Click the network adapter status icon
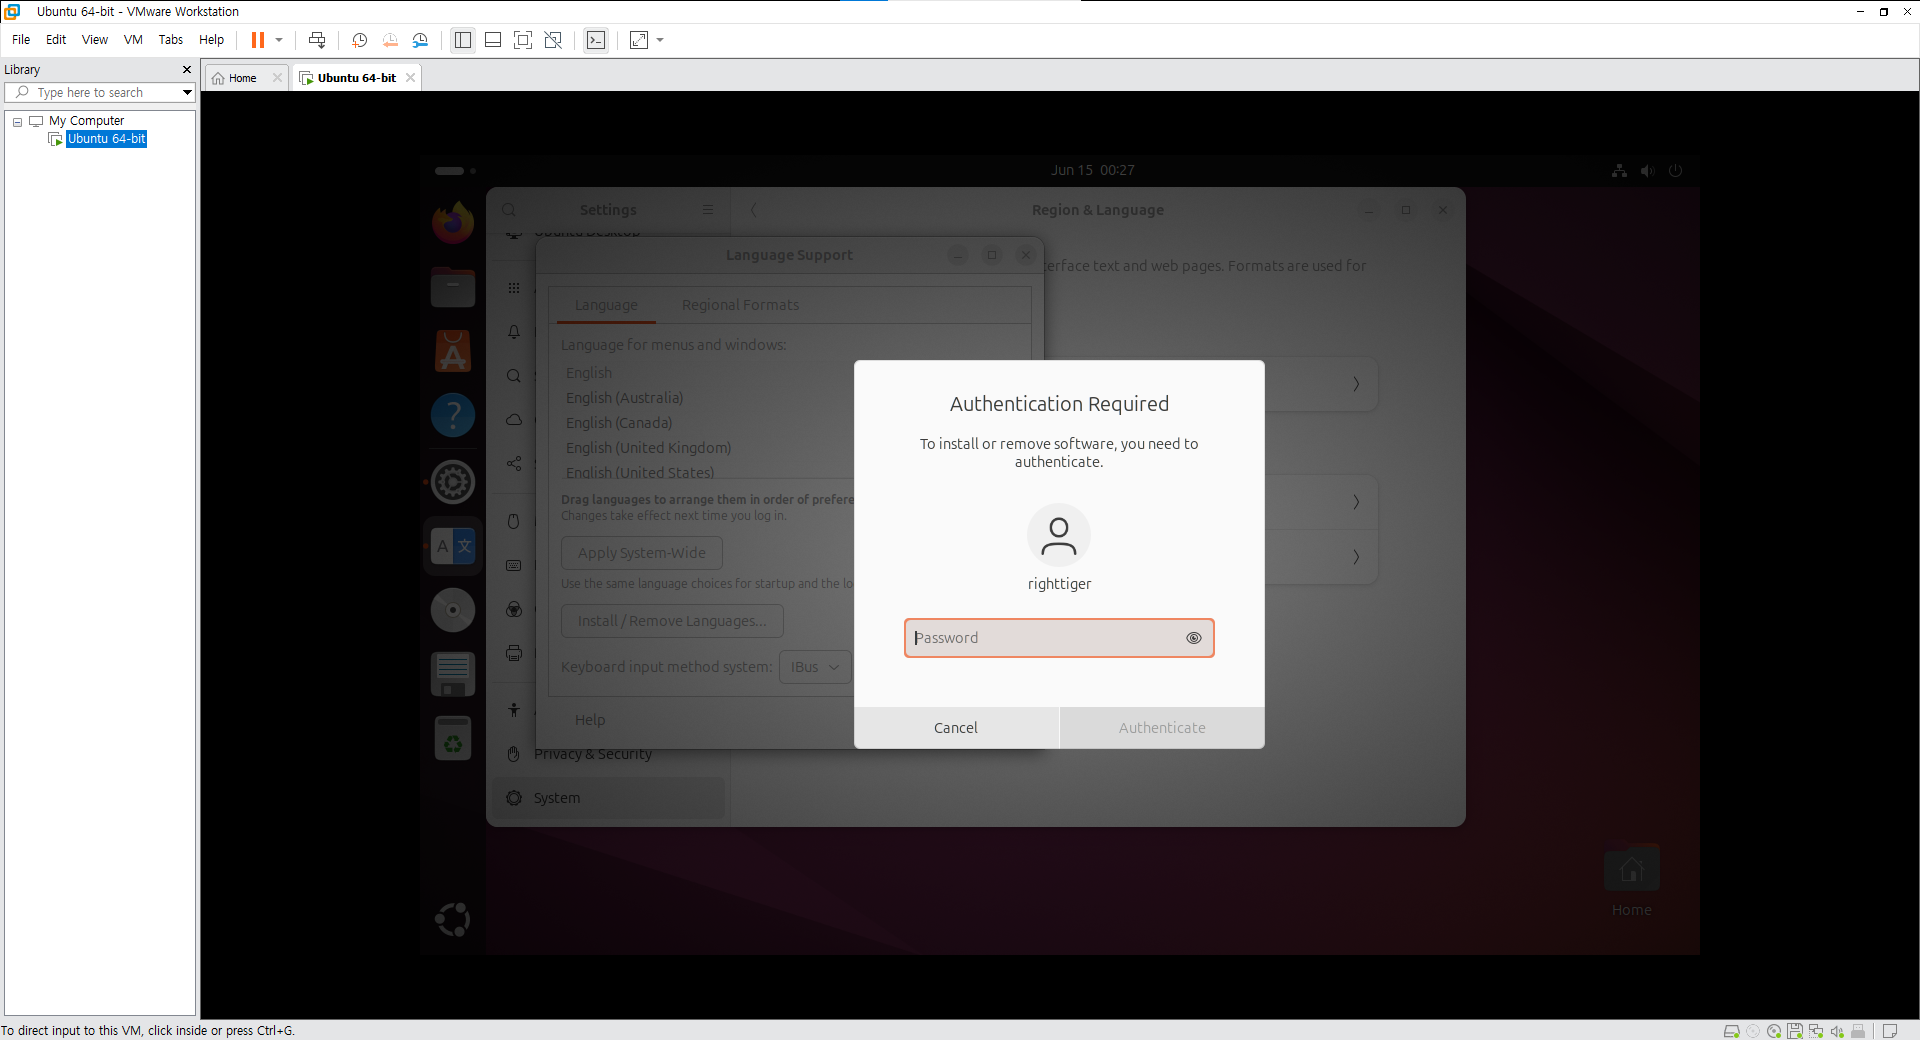Image resolution: width=1920 pixels, height=1040 pixels. point(1816,1031)
